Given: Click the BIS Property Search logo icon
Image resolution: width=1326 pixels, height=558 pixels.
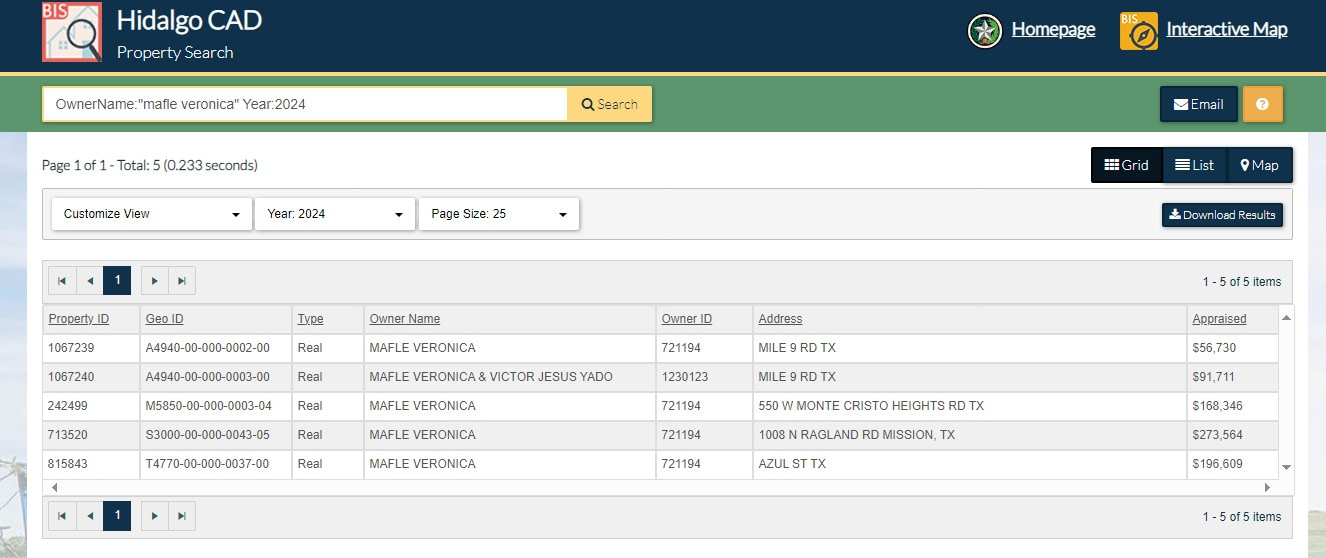Looking at the screenshot, I should (72, 32).
